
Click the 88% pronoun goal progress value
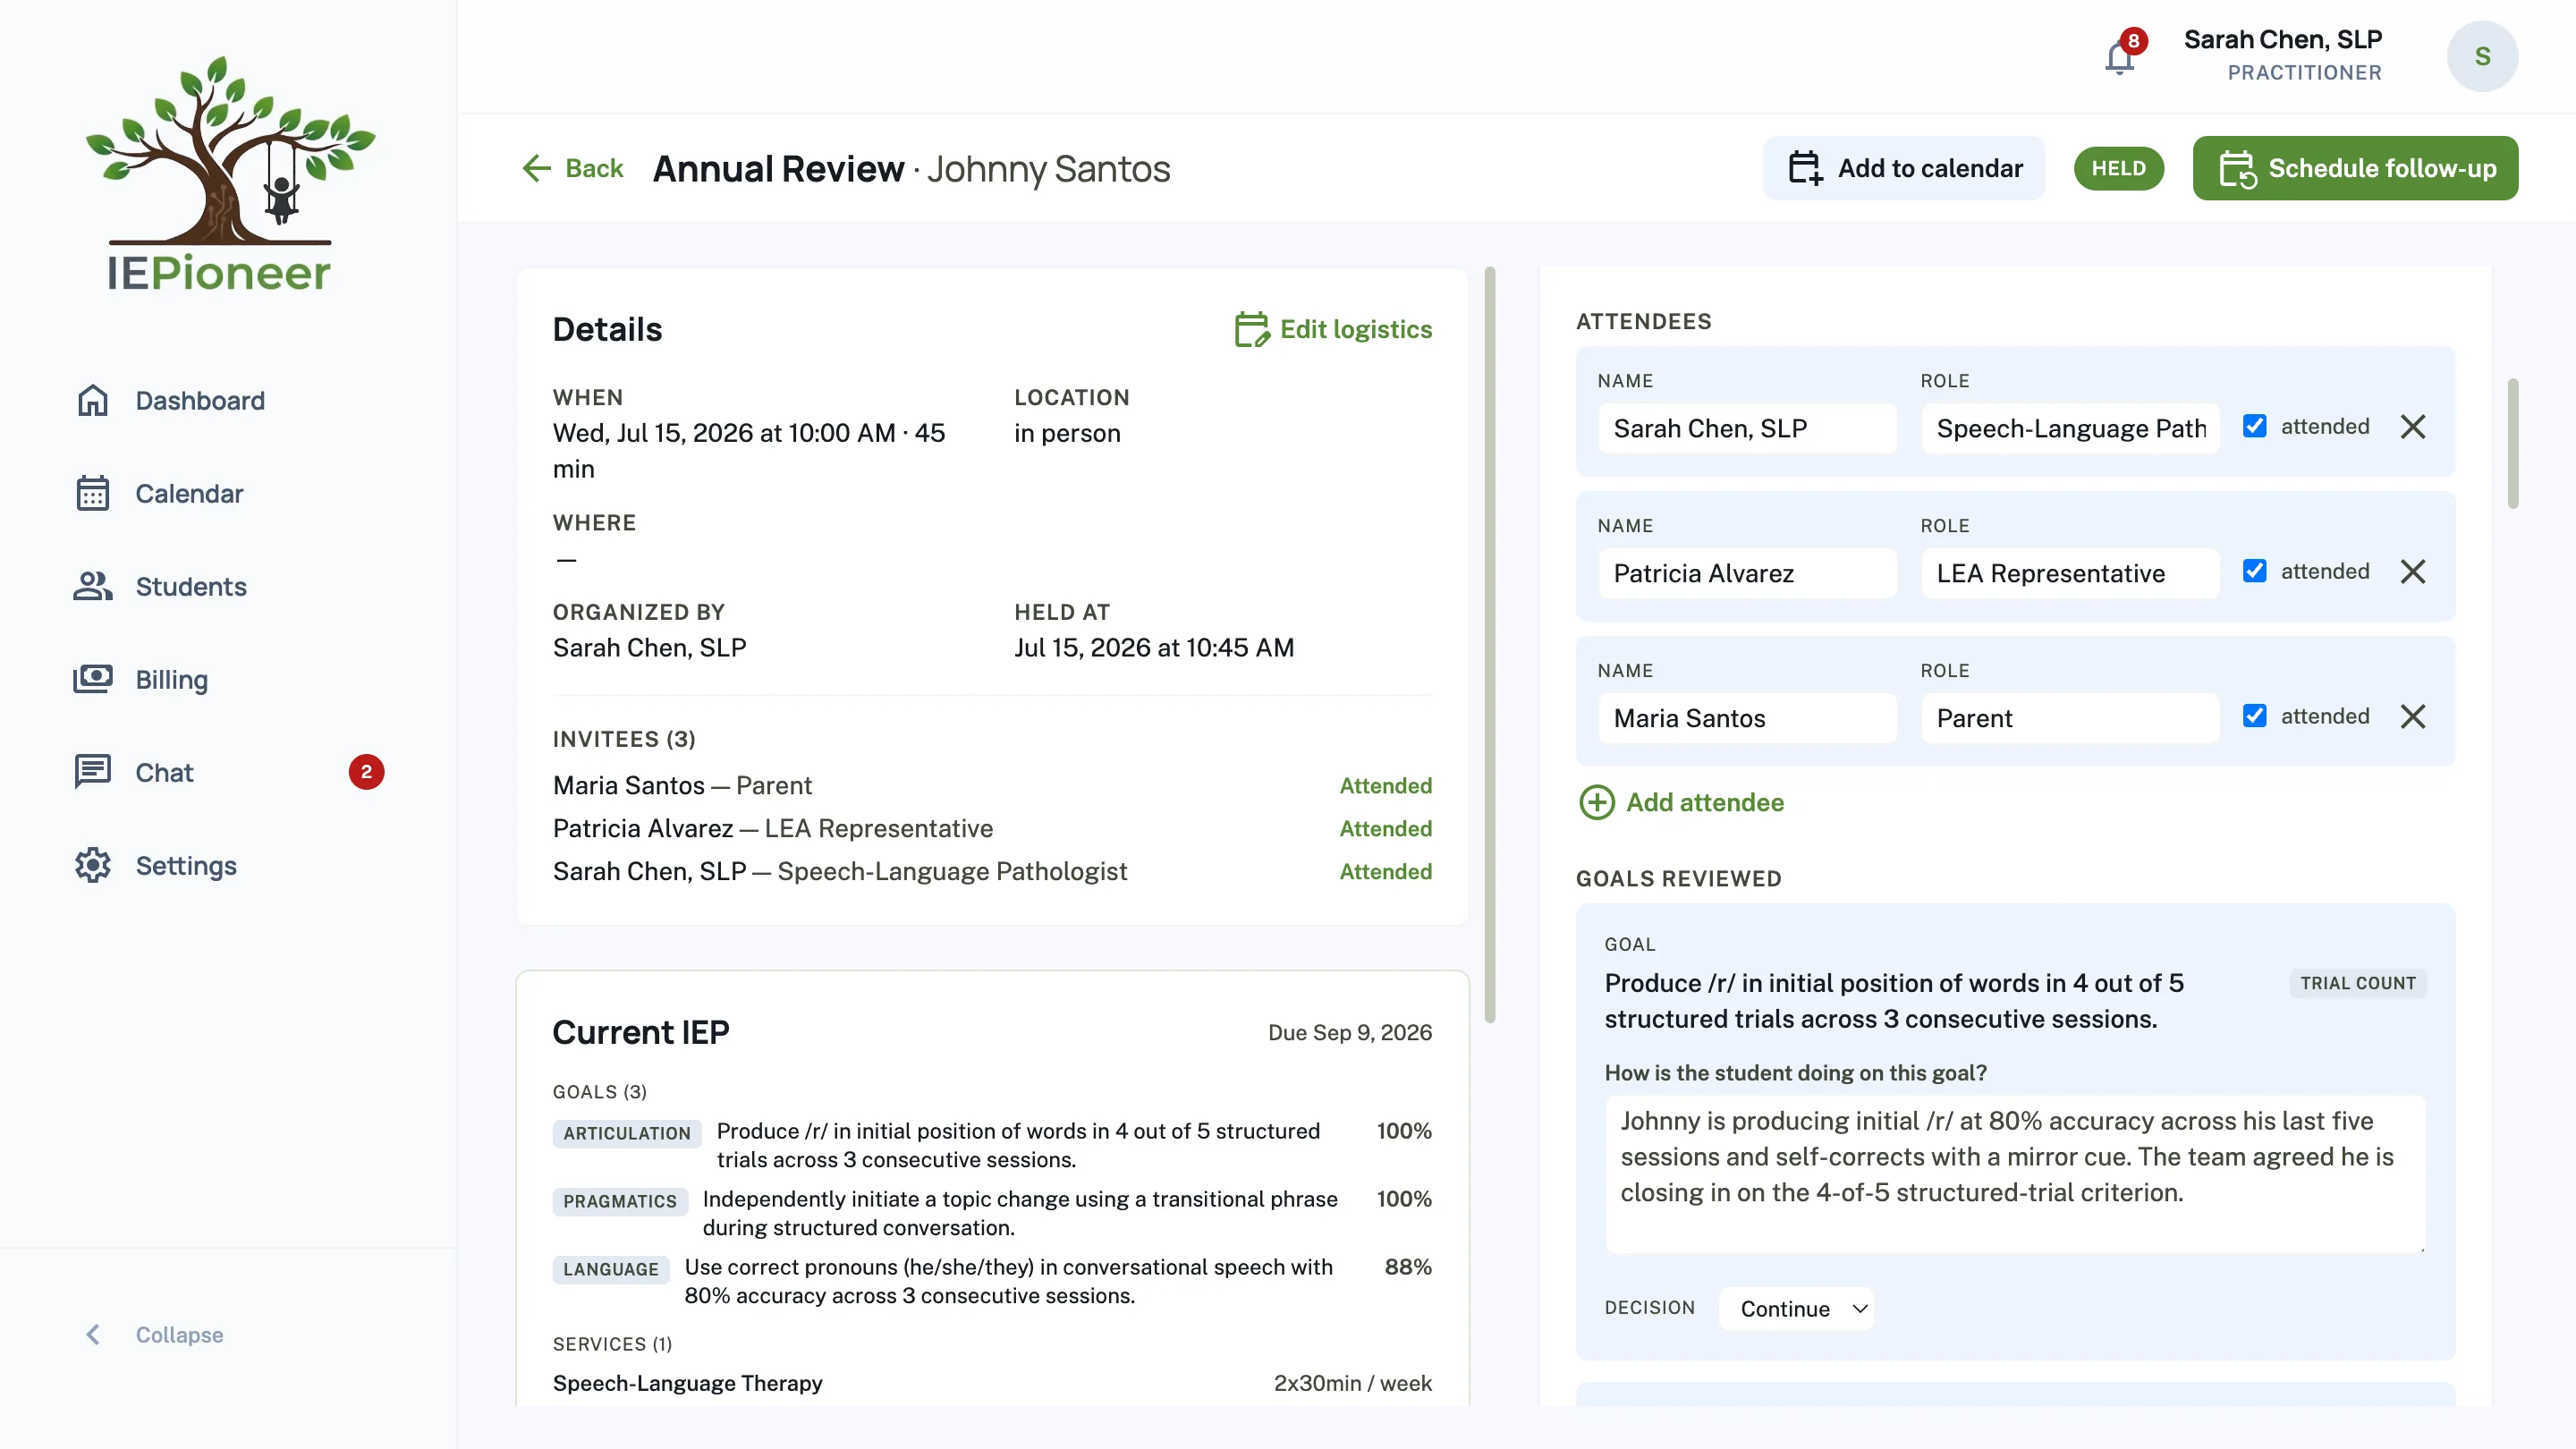click(x=1408, y=1267)
